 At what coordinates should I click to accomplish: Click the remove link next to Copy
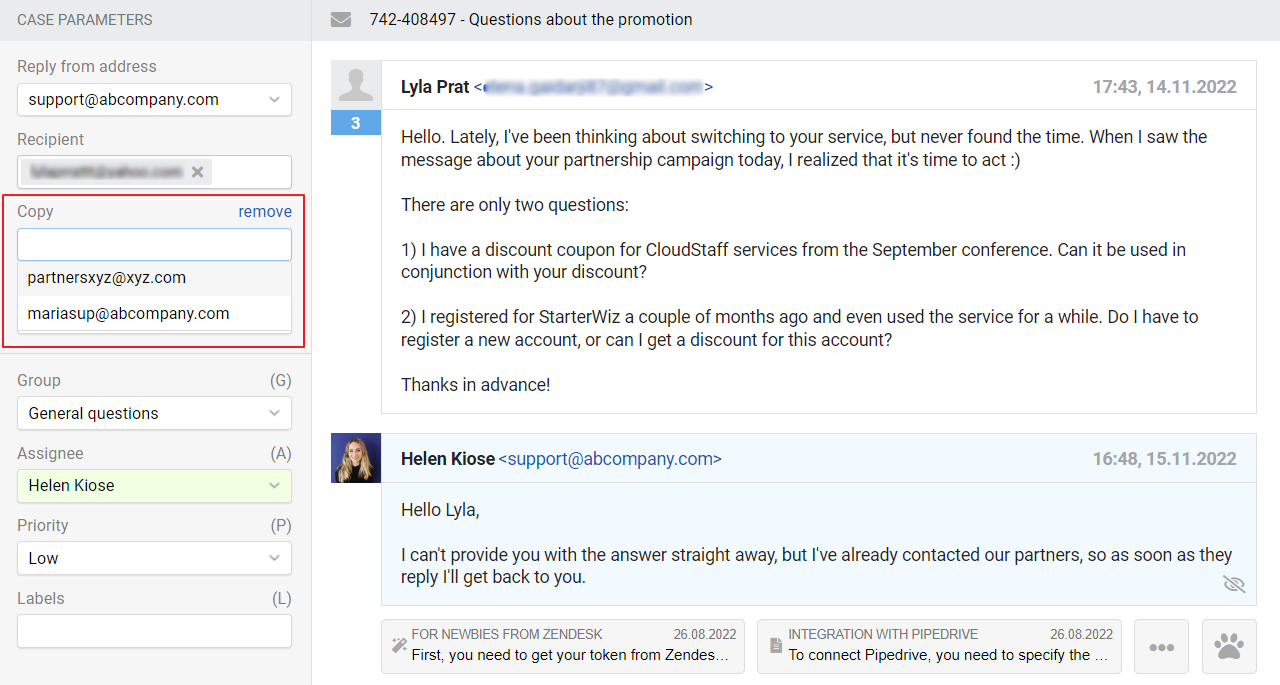[x=265, y=212]
